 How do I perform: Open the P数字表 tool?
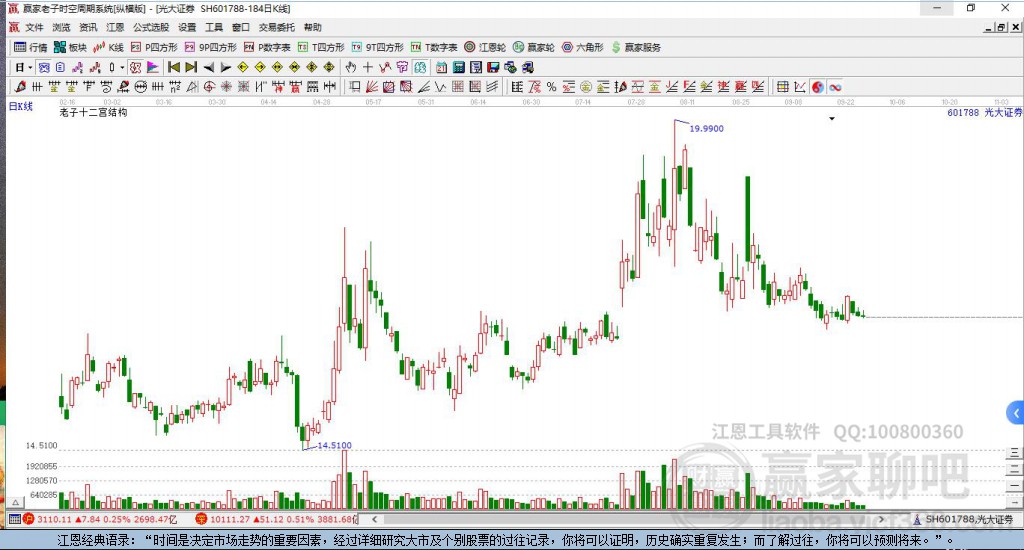(x=267, y=47)
